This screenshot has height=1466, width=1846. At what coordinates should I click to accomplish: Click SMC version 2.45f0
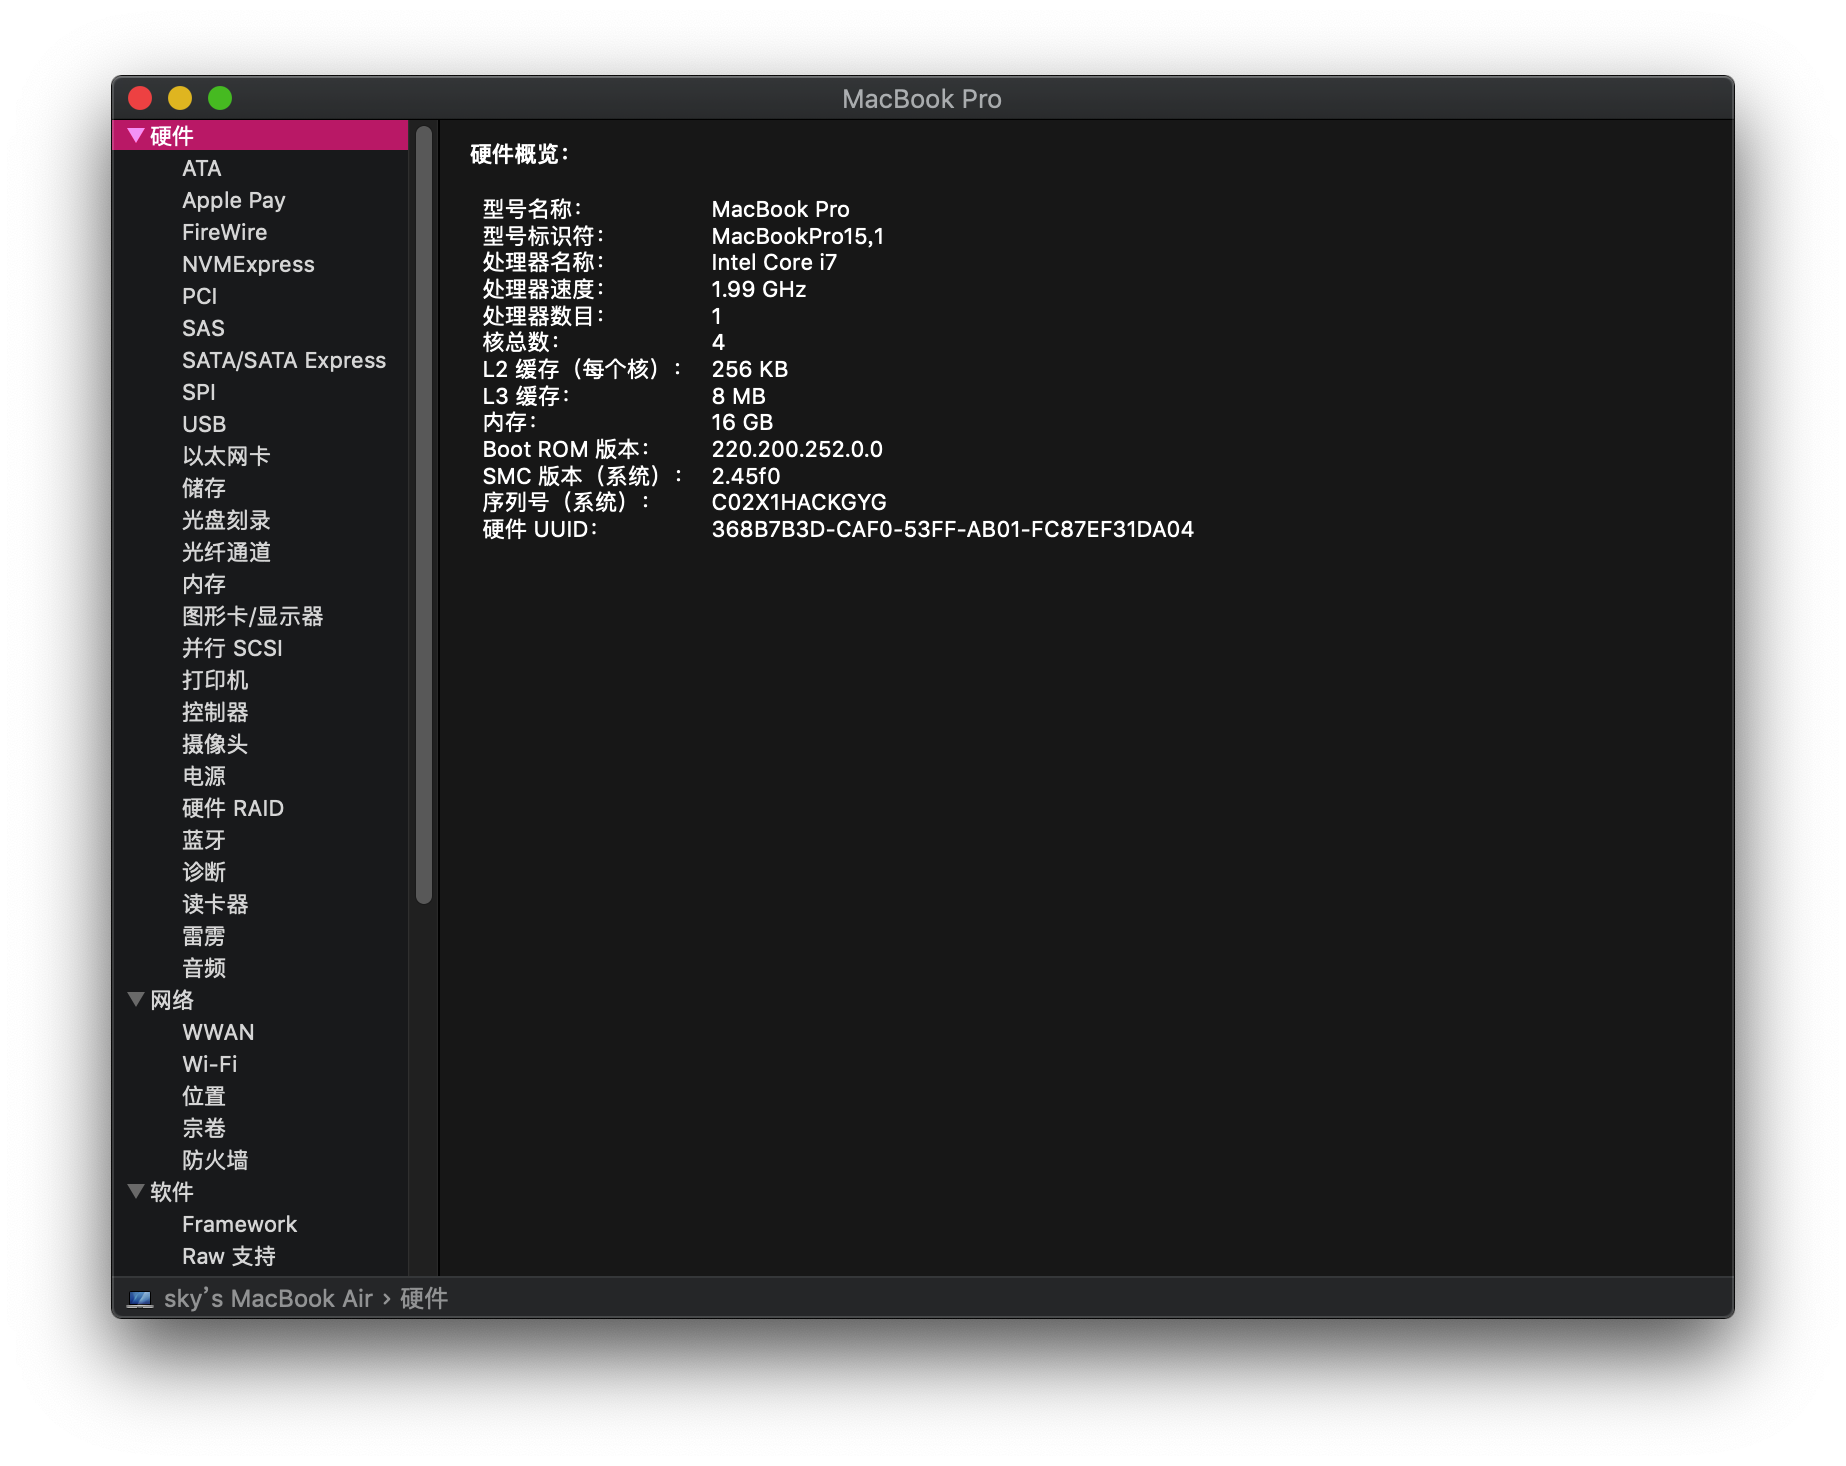coord(745,476)
